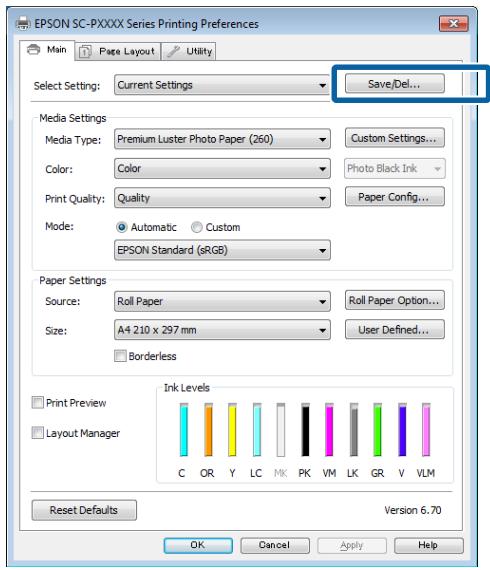Click the Green (GR) ink level bar
This screenshot has width=490, height=570.
378,429
